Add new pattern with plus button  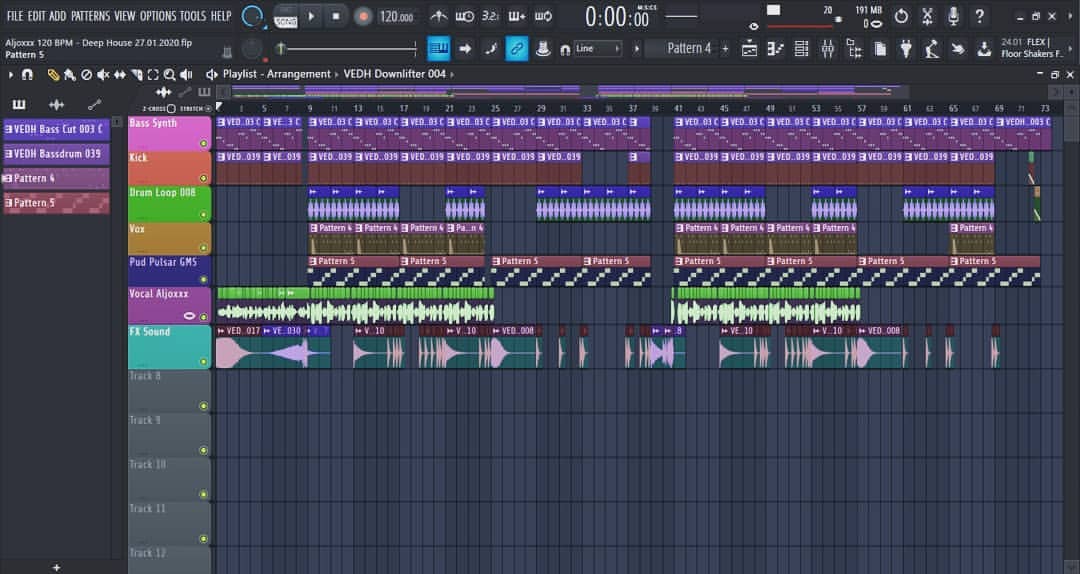pos(725,48)
